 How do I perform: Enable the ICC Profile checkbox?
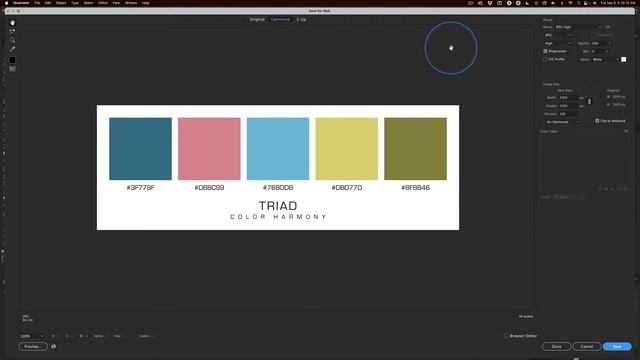545,60
